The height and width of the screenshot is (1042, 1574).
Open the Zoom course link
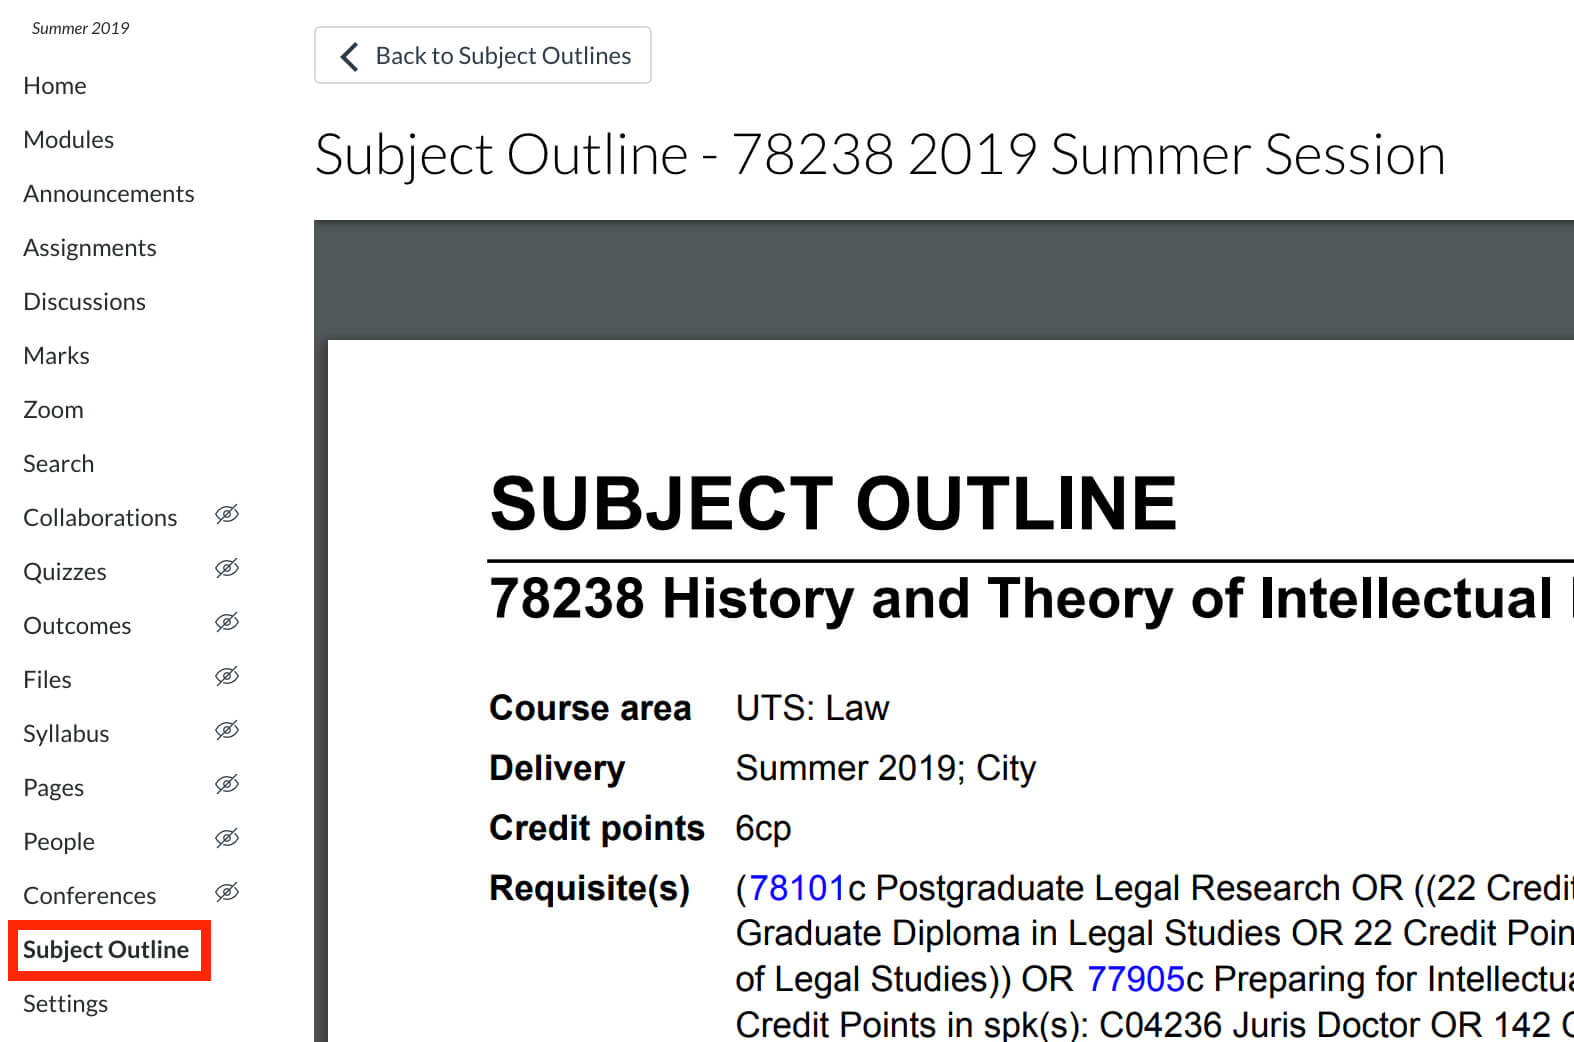tap(54, 410)
